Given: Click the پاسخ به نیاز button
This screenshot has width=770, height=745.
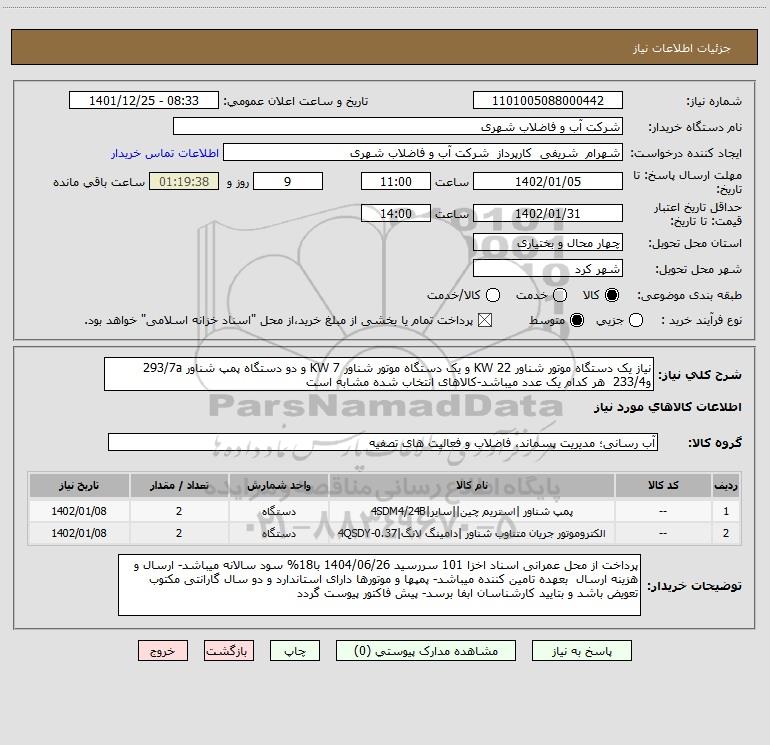Looking at the screenshot, I should (581, 651).
